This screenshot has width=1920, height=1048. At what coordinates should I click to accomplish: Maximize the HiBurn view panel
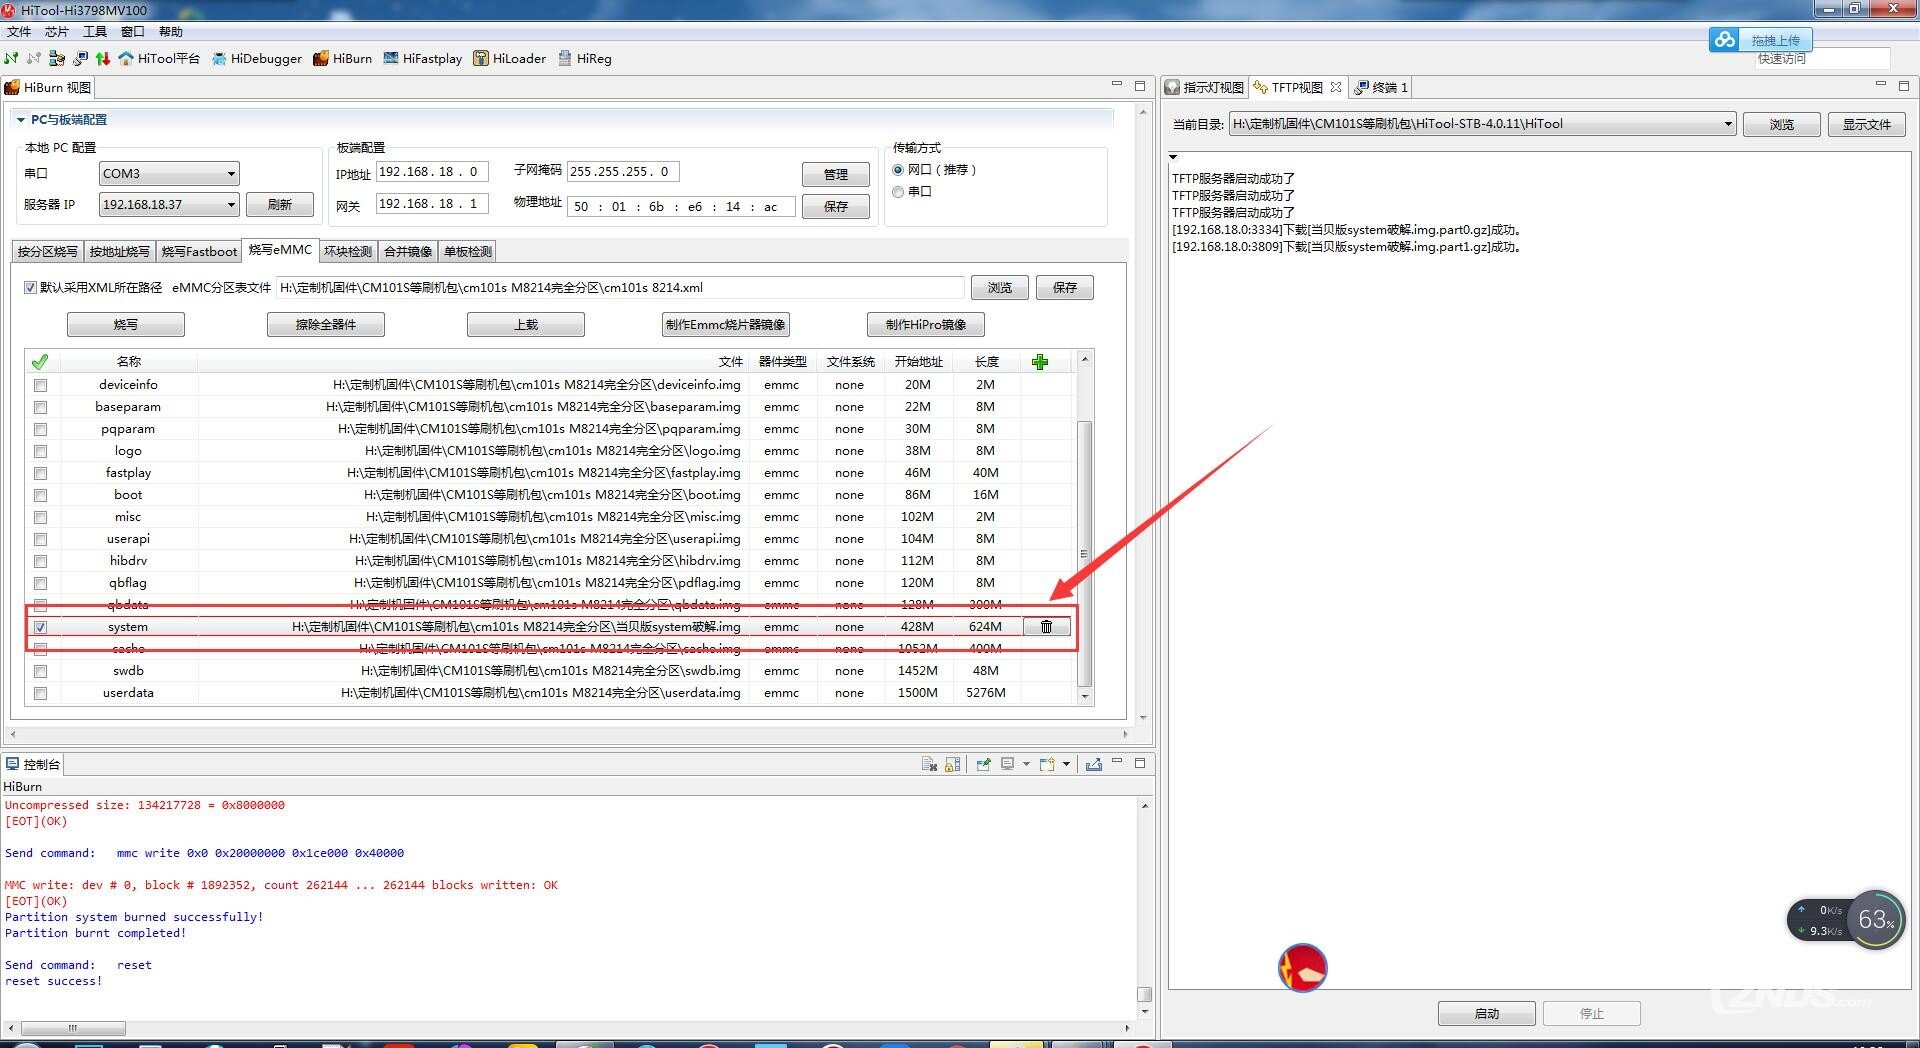pos(1140,86)
